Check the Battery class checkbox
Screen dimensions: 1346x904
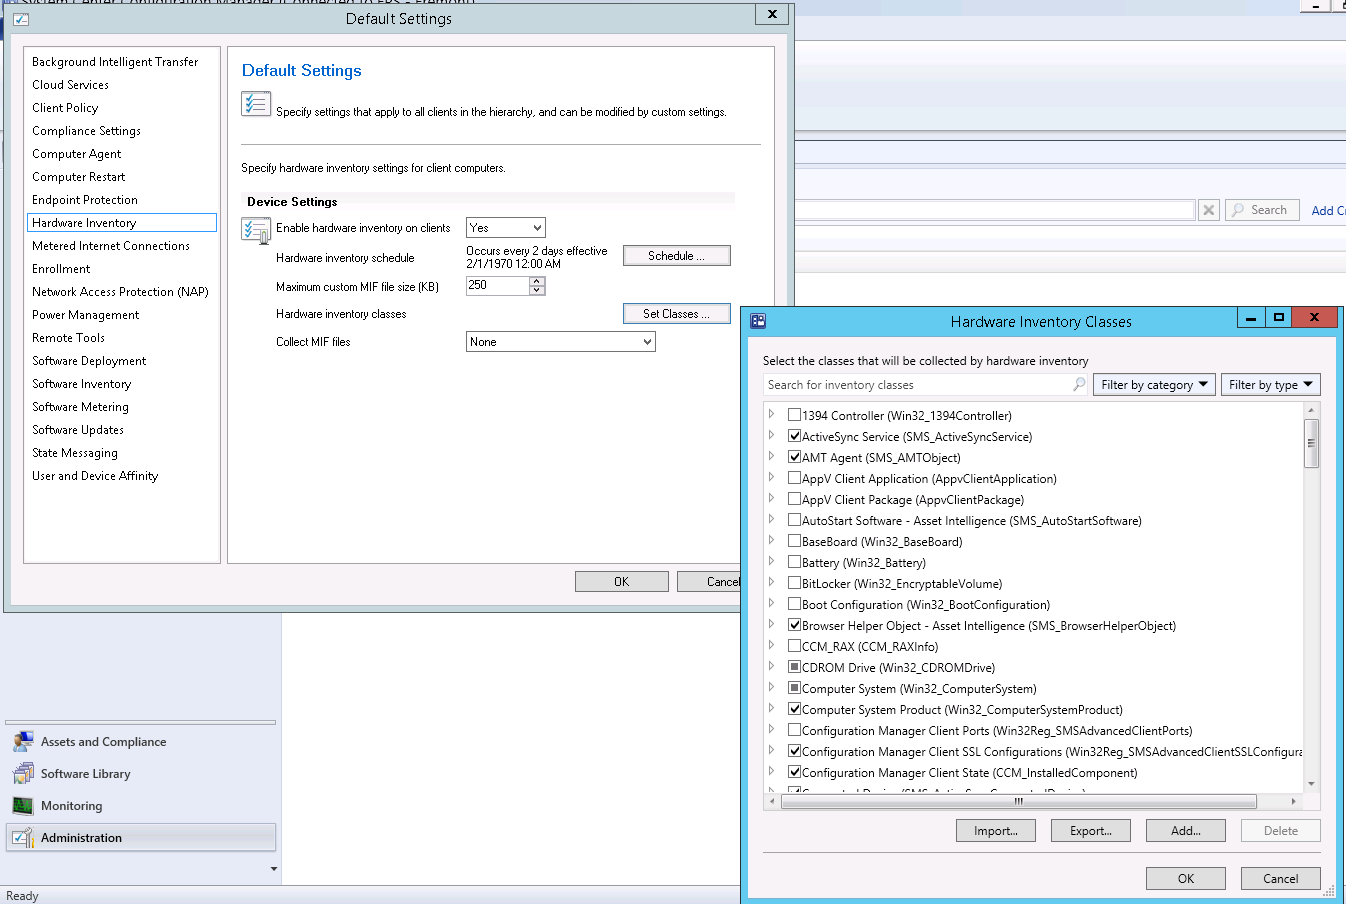coord(794,562)
